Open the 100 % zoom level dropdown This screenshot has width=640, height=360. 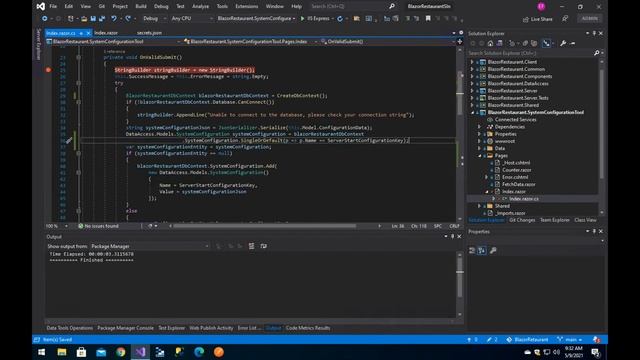[56, 226]
